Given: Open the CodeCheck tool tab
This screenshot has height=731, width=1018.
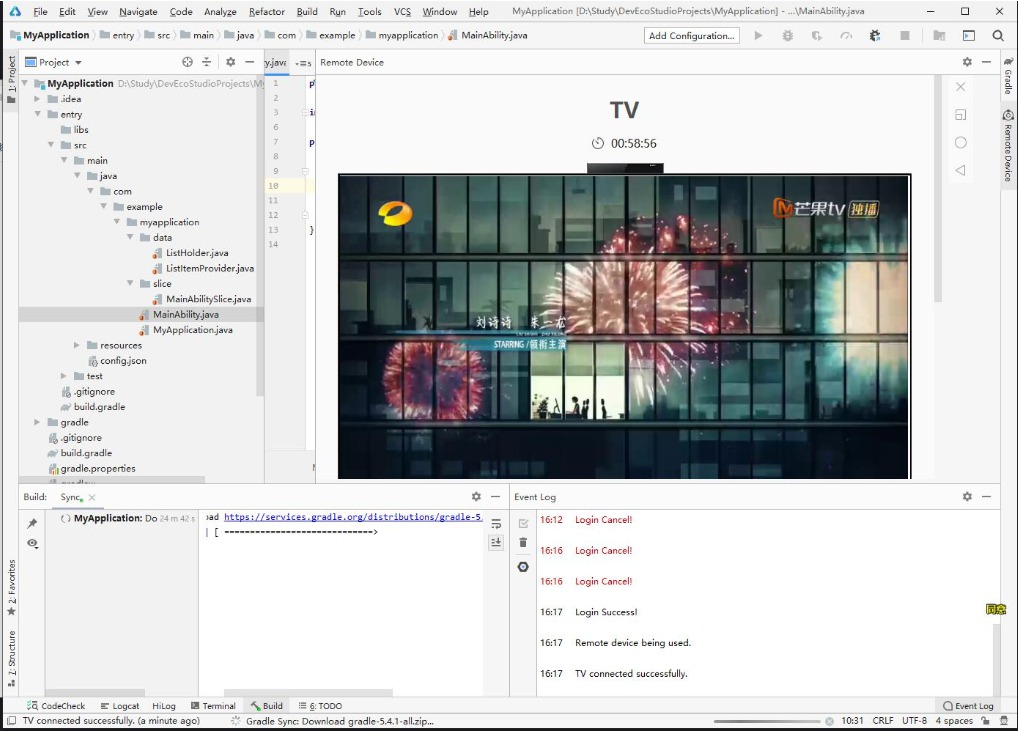Looking at the screenshot, I should click(x=56, y=706).
